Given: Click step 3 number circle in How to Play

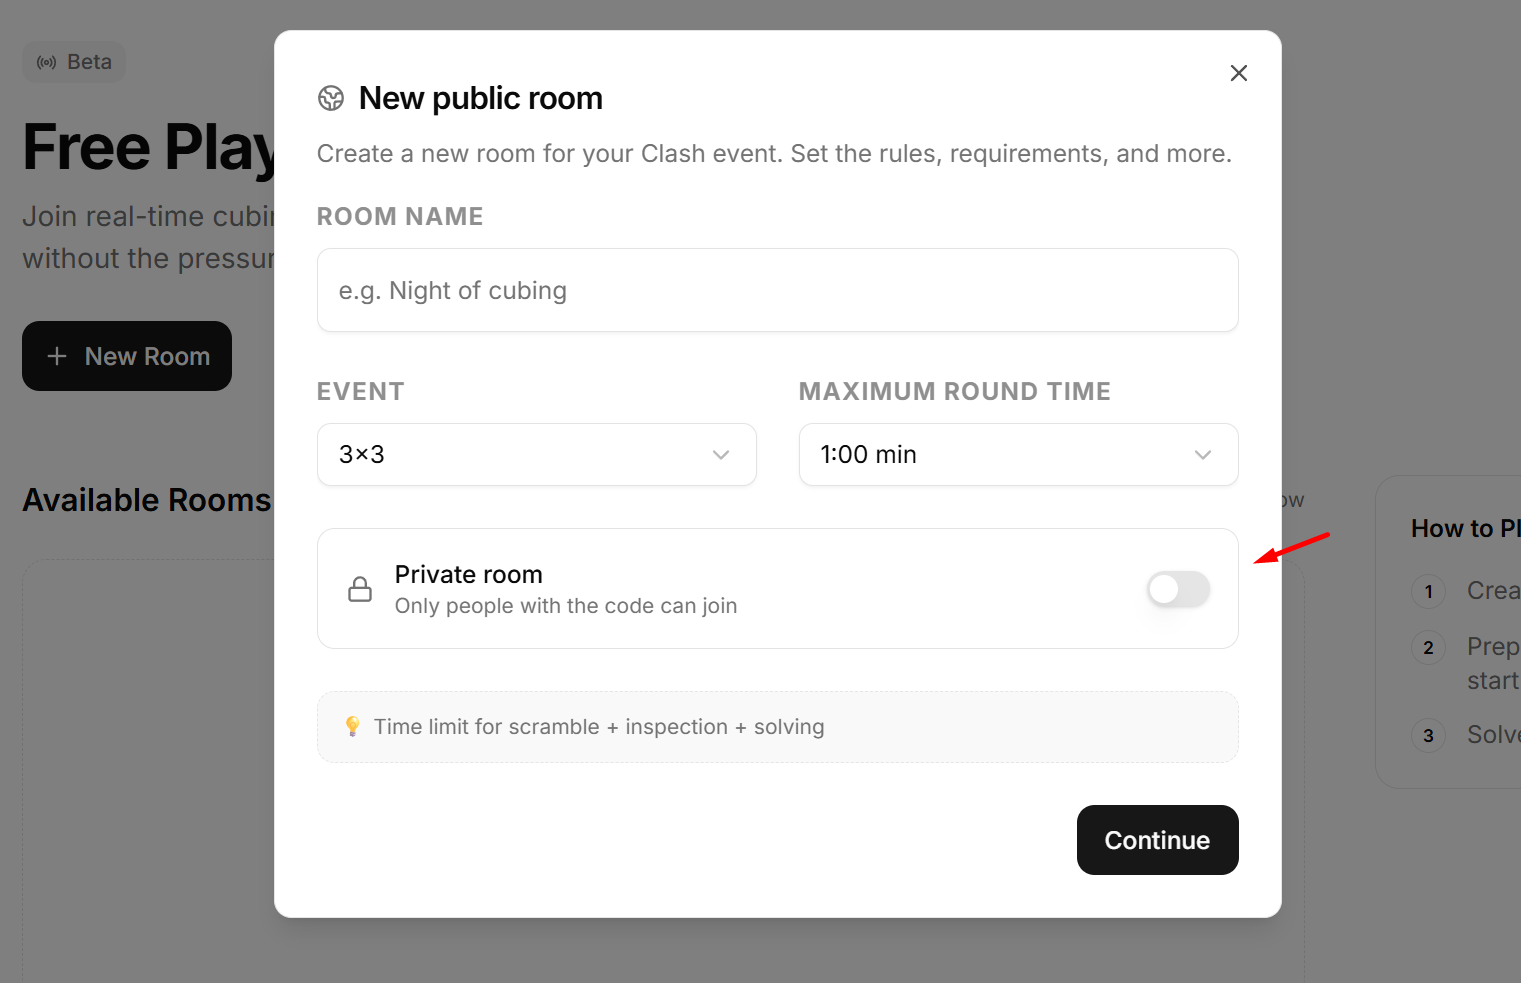Looking at the screenshot, I should [1428, 735].
